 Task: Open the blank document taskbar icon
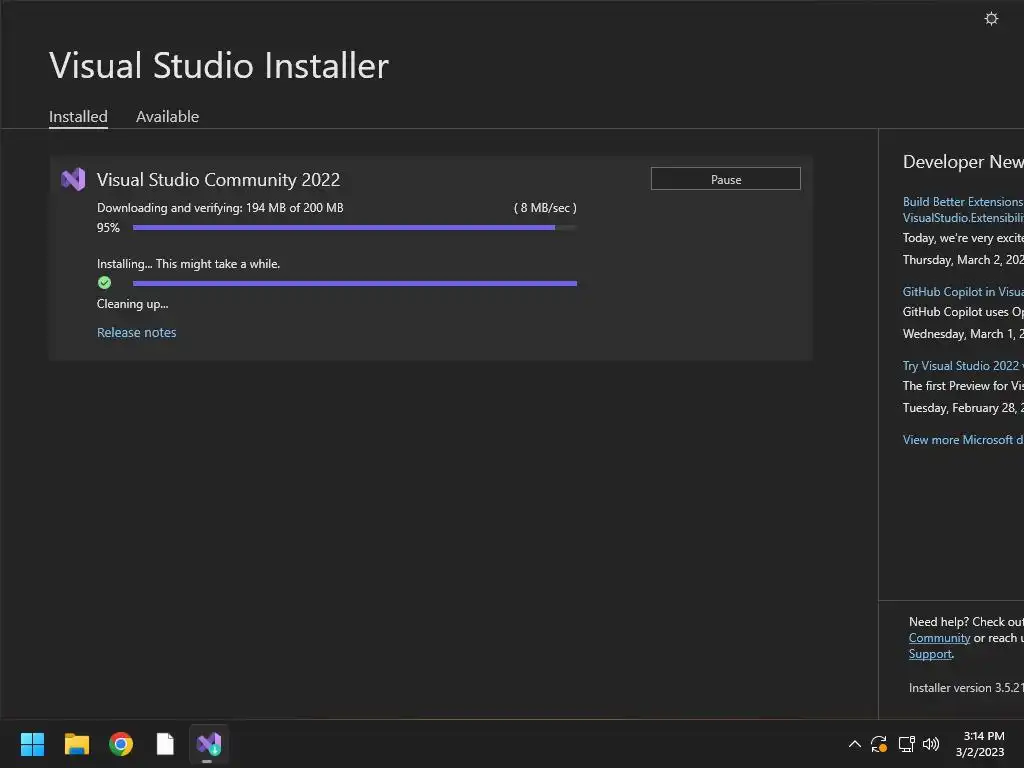pos(165,744)
